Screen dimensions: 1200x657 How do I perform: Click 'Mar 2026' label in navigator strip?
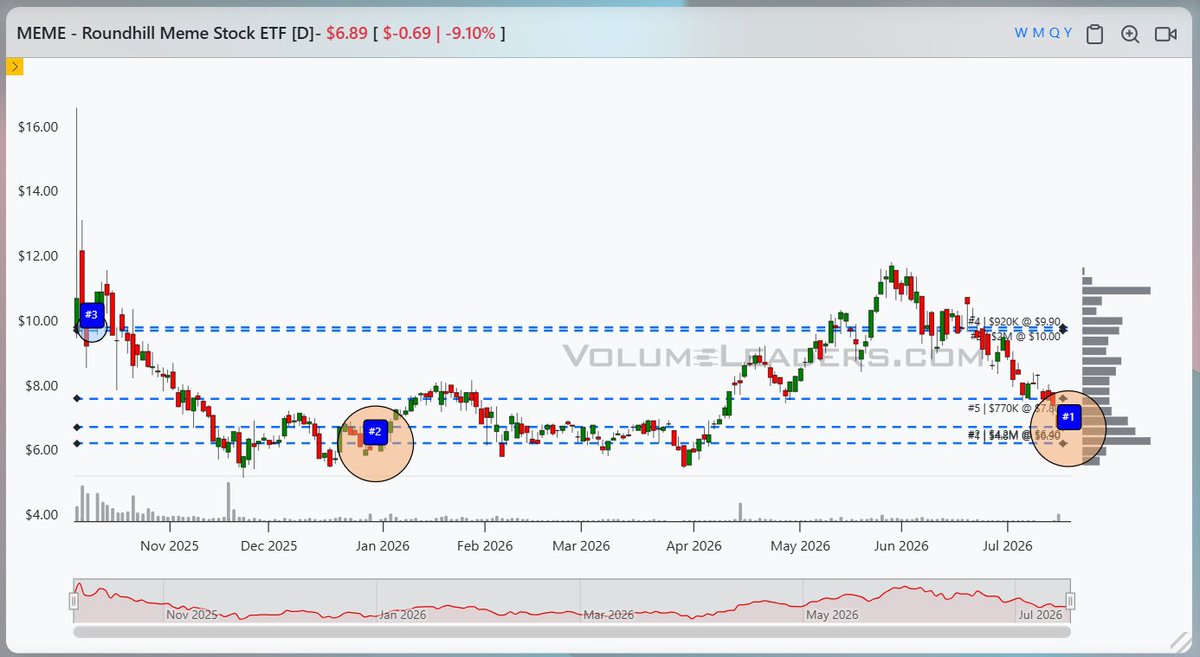[x=609, y=614]
